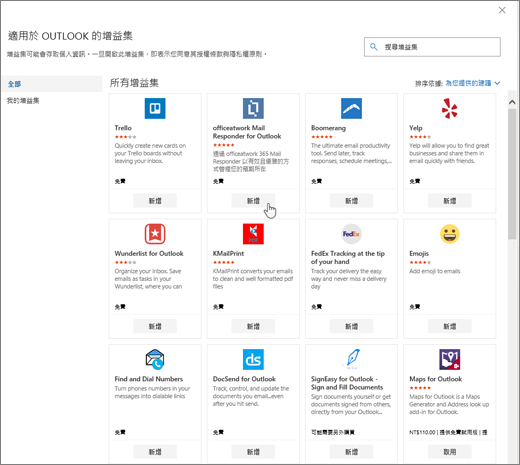Close the add-ins dialog
Screen dimensions: 520x465
502,10
